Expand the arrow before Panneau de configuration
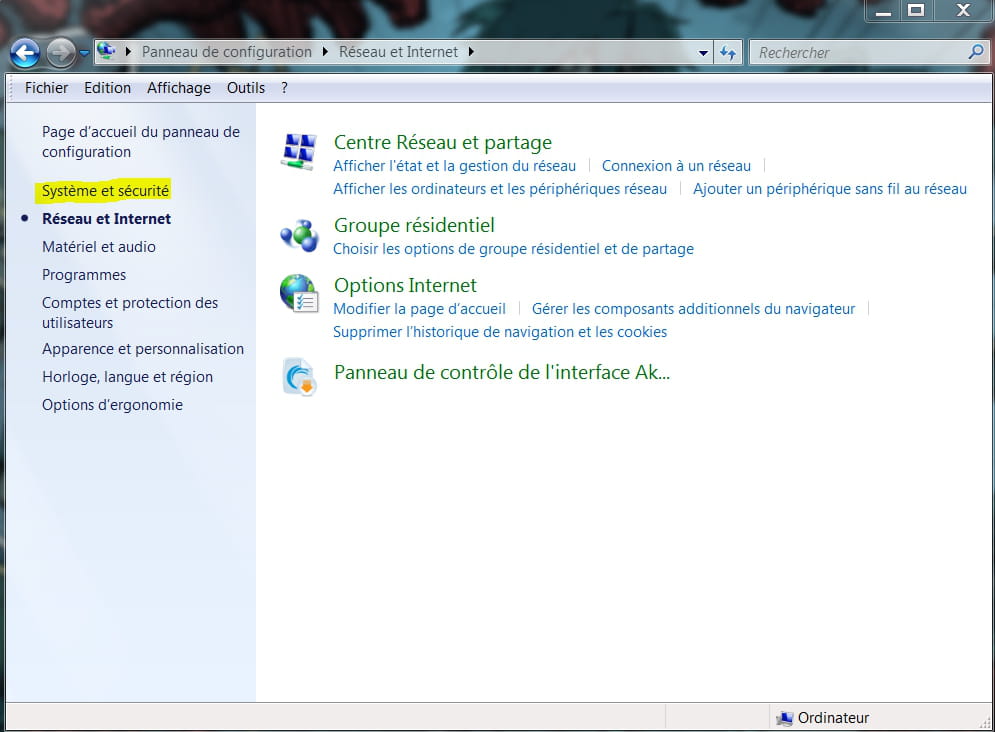Image resolution: width=995 pixels, height=732 pixels. pyautogui.click(x=128, y=52)
